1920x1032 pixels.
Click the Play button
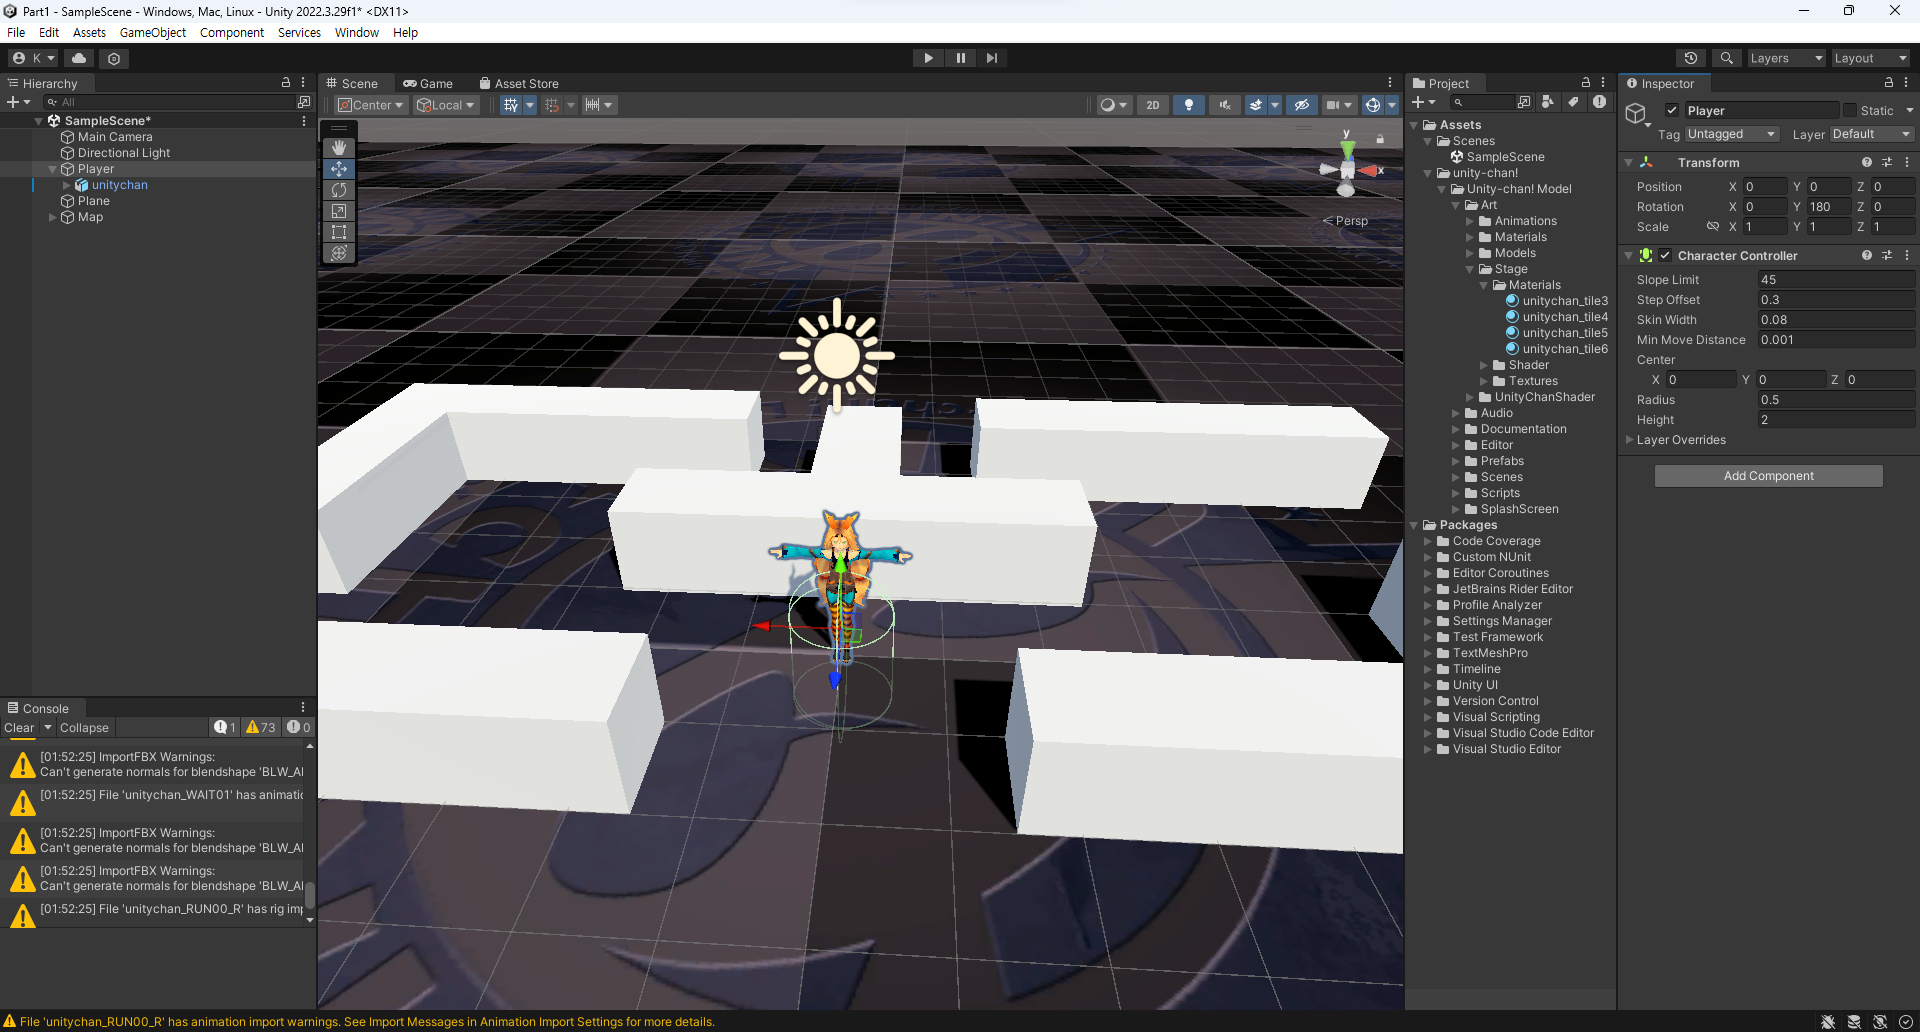(928, 58)
